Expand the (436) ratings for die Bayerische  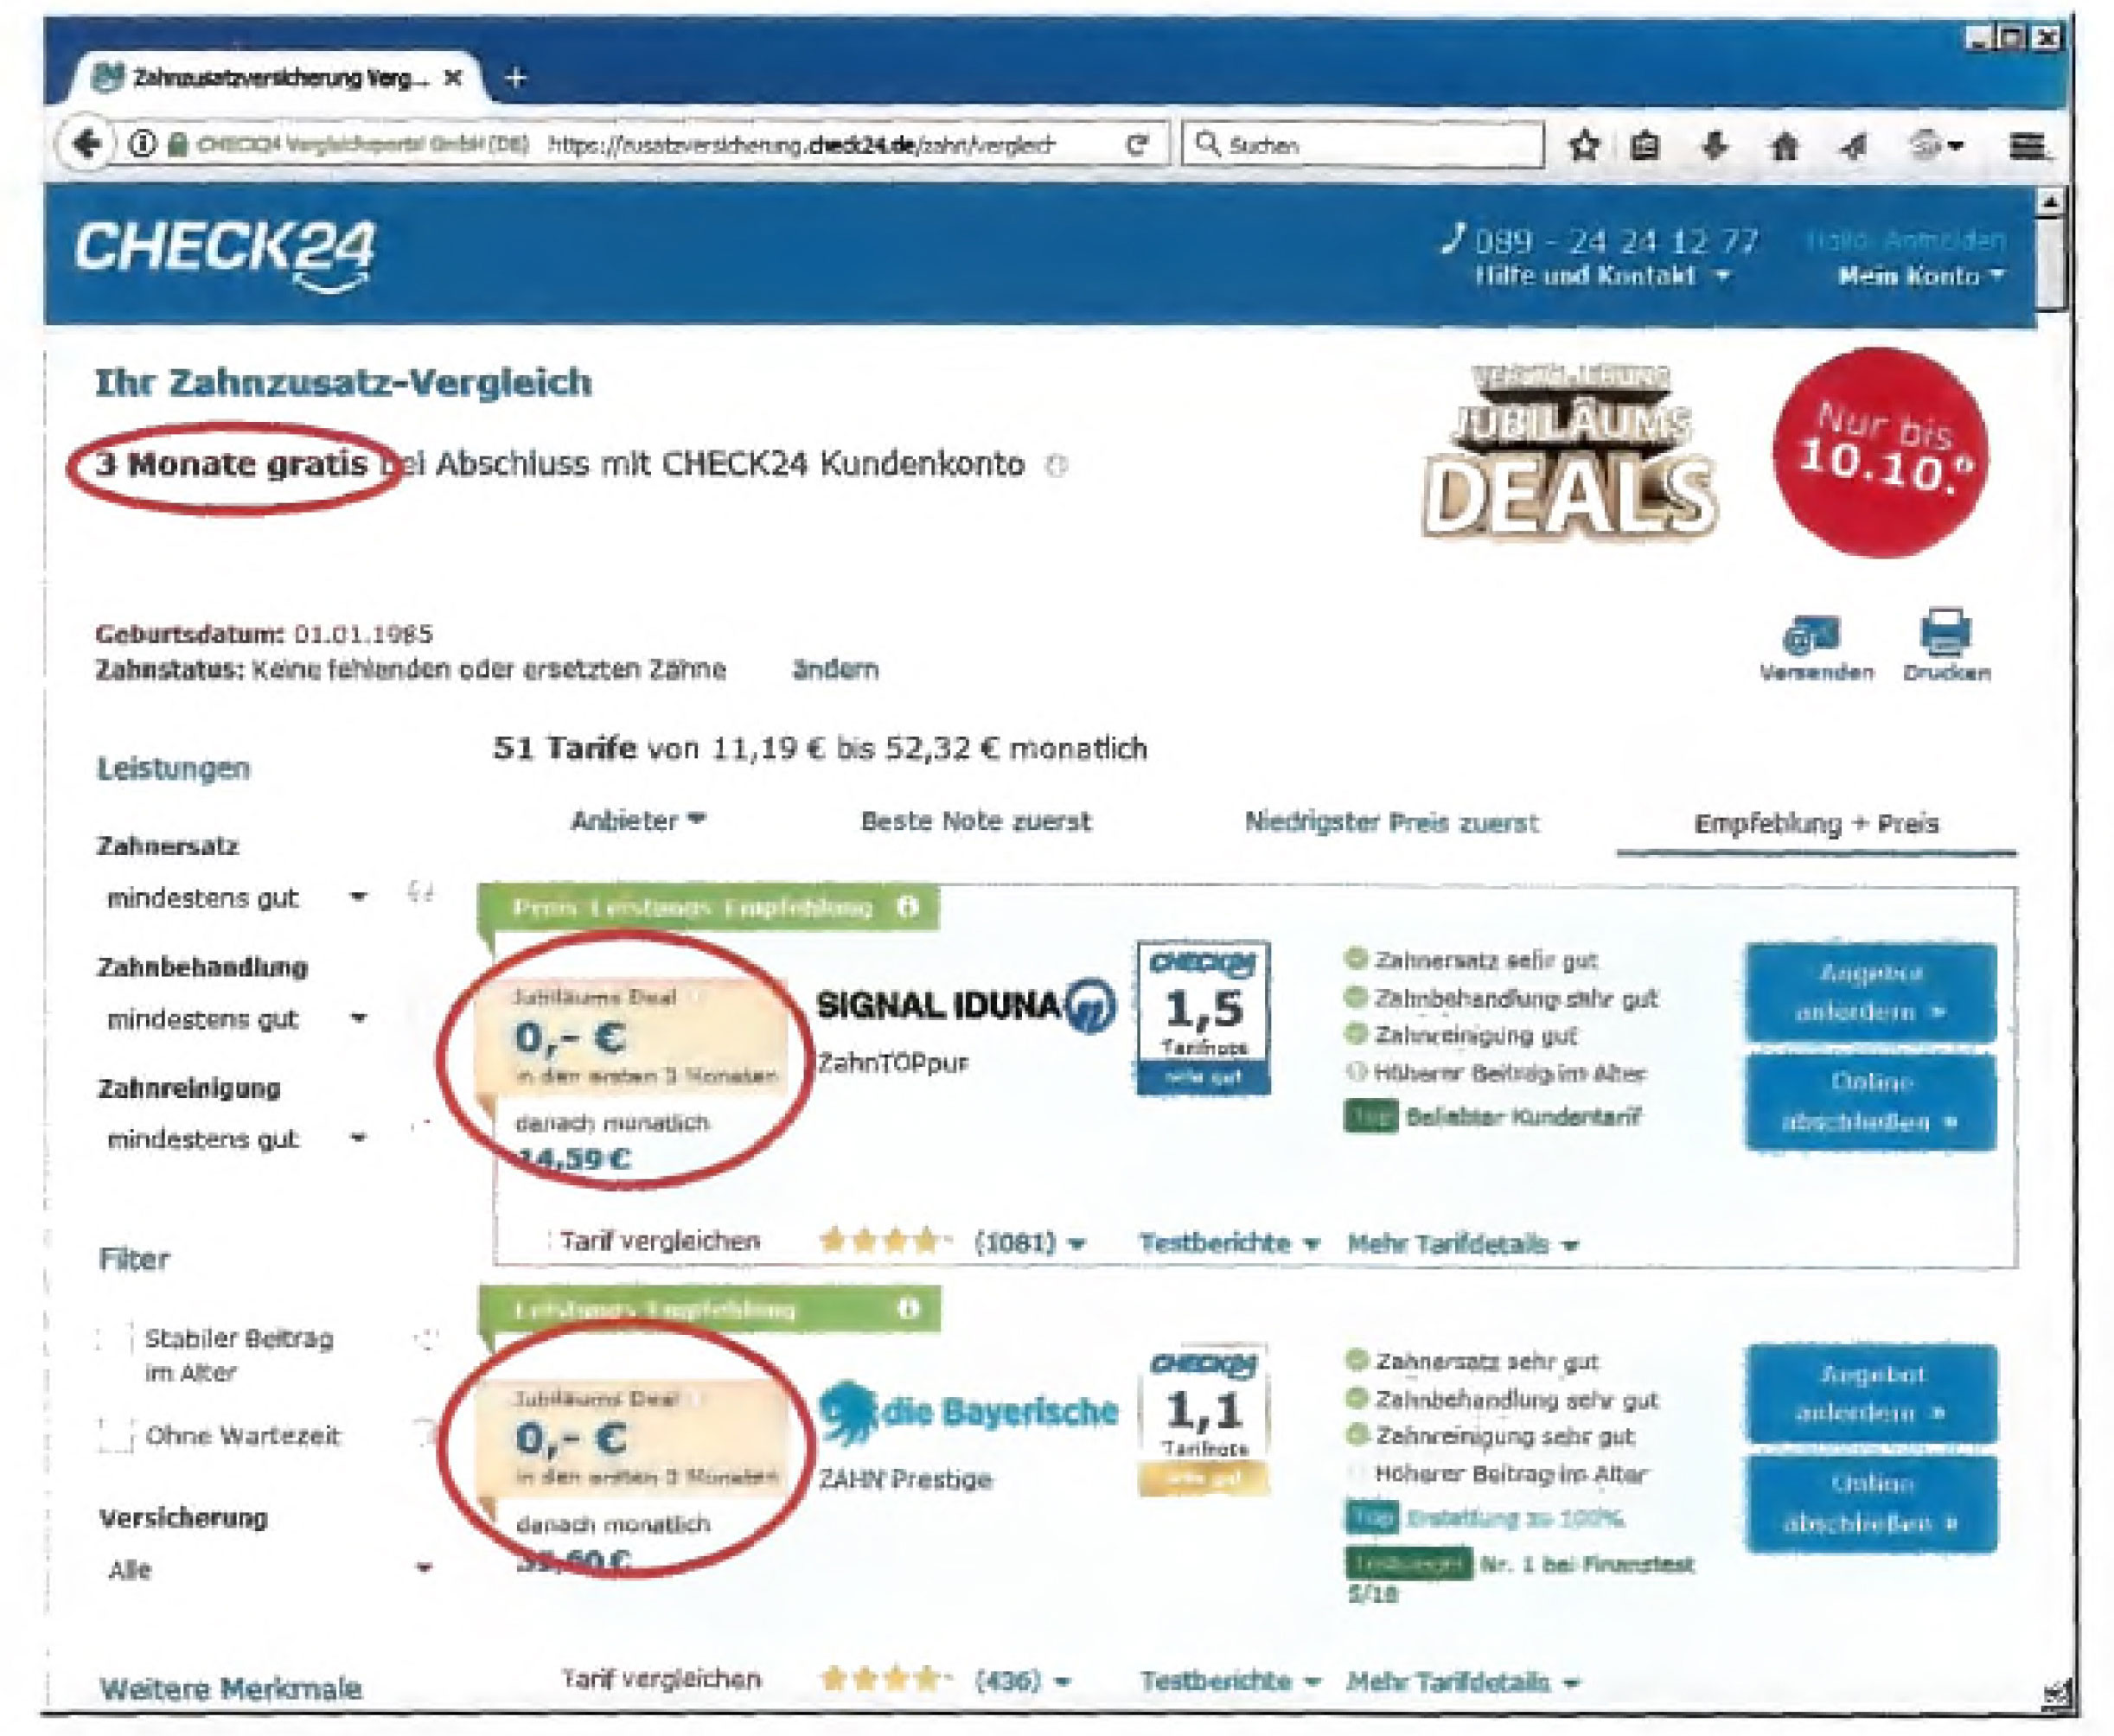pos(1023,1680)
